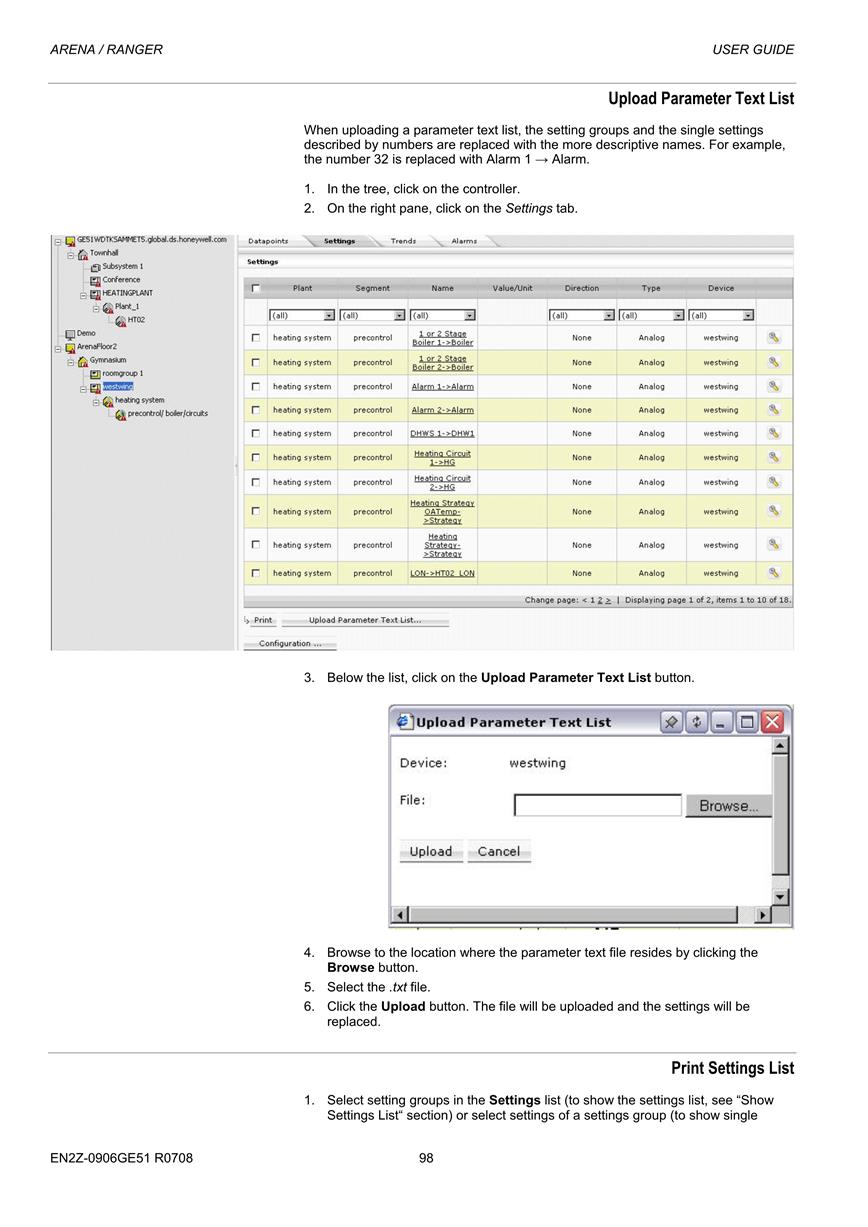The image size is (868, 1227).
Task: Click the Print button below the list
Action: click(263, 620)
